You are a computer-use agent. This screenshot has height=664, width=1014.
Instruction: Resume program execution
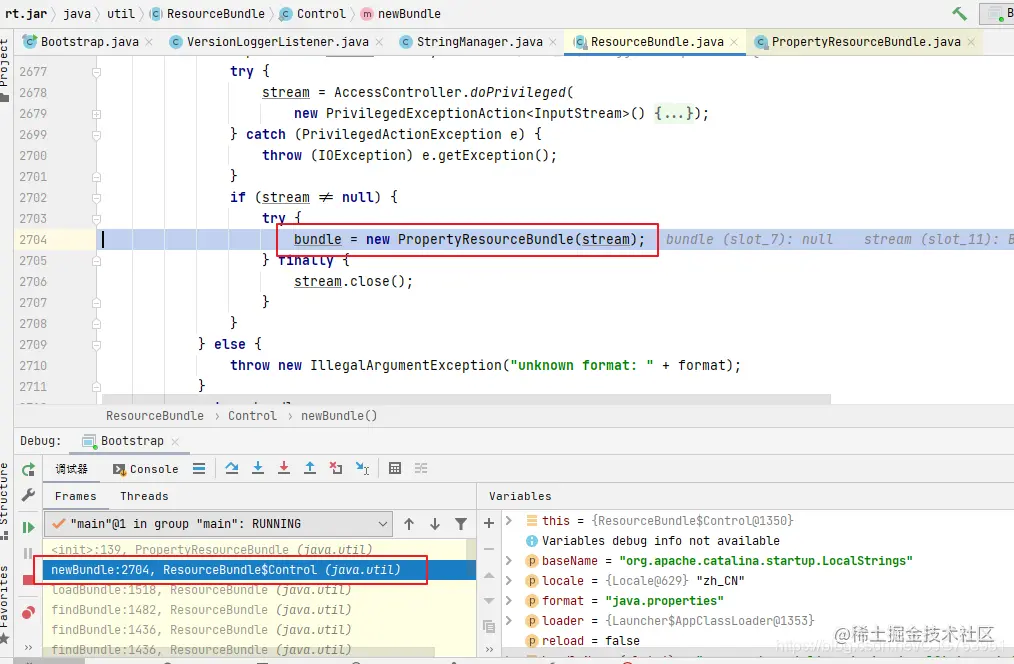(x=28, y=528)
